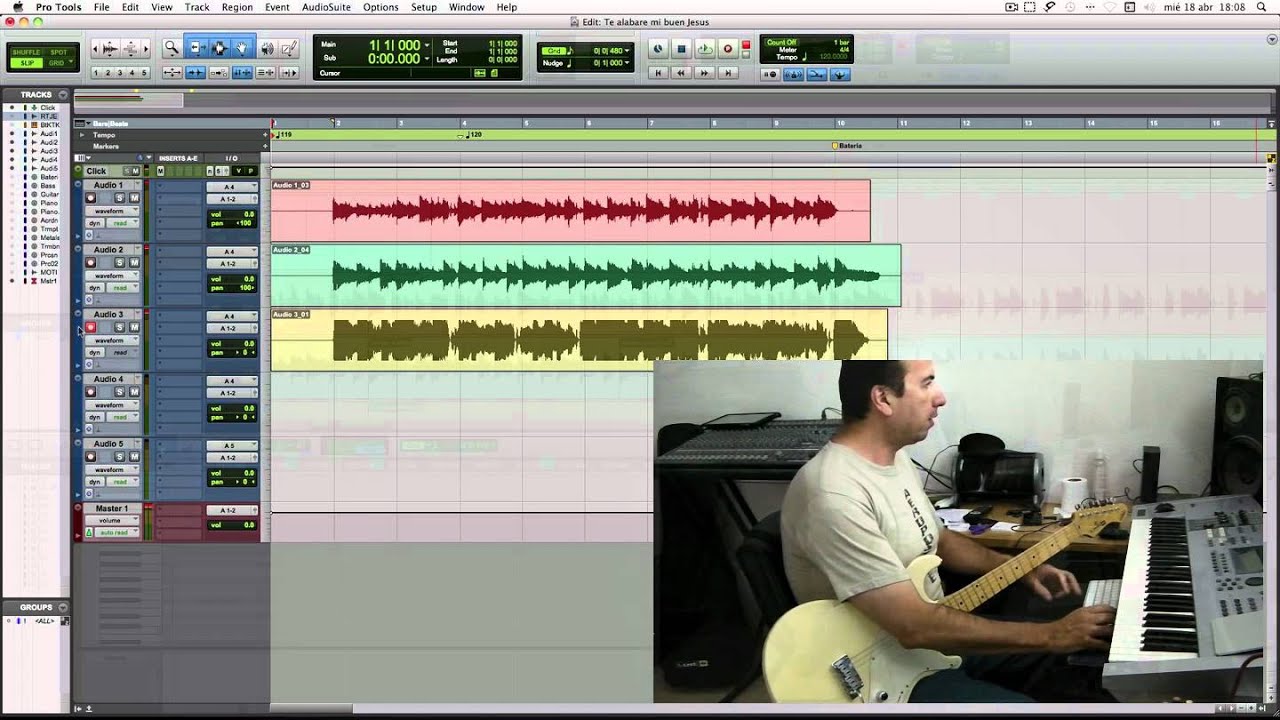Toggle Link Track and Edit Selection
The width and height of the screenshot is (1280, 720).
tap(266, 73)
